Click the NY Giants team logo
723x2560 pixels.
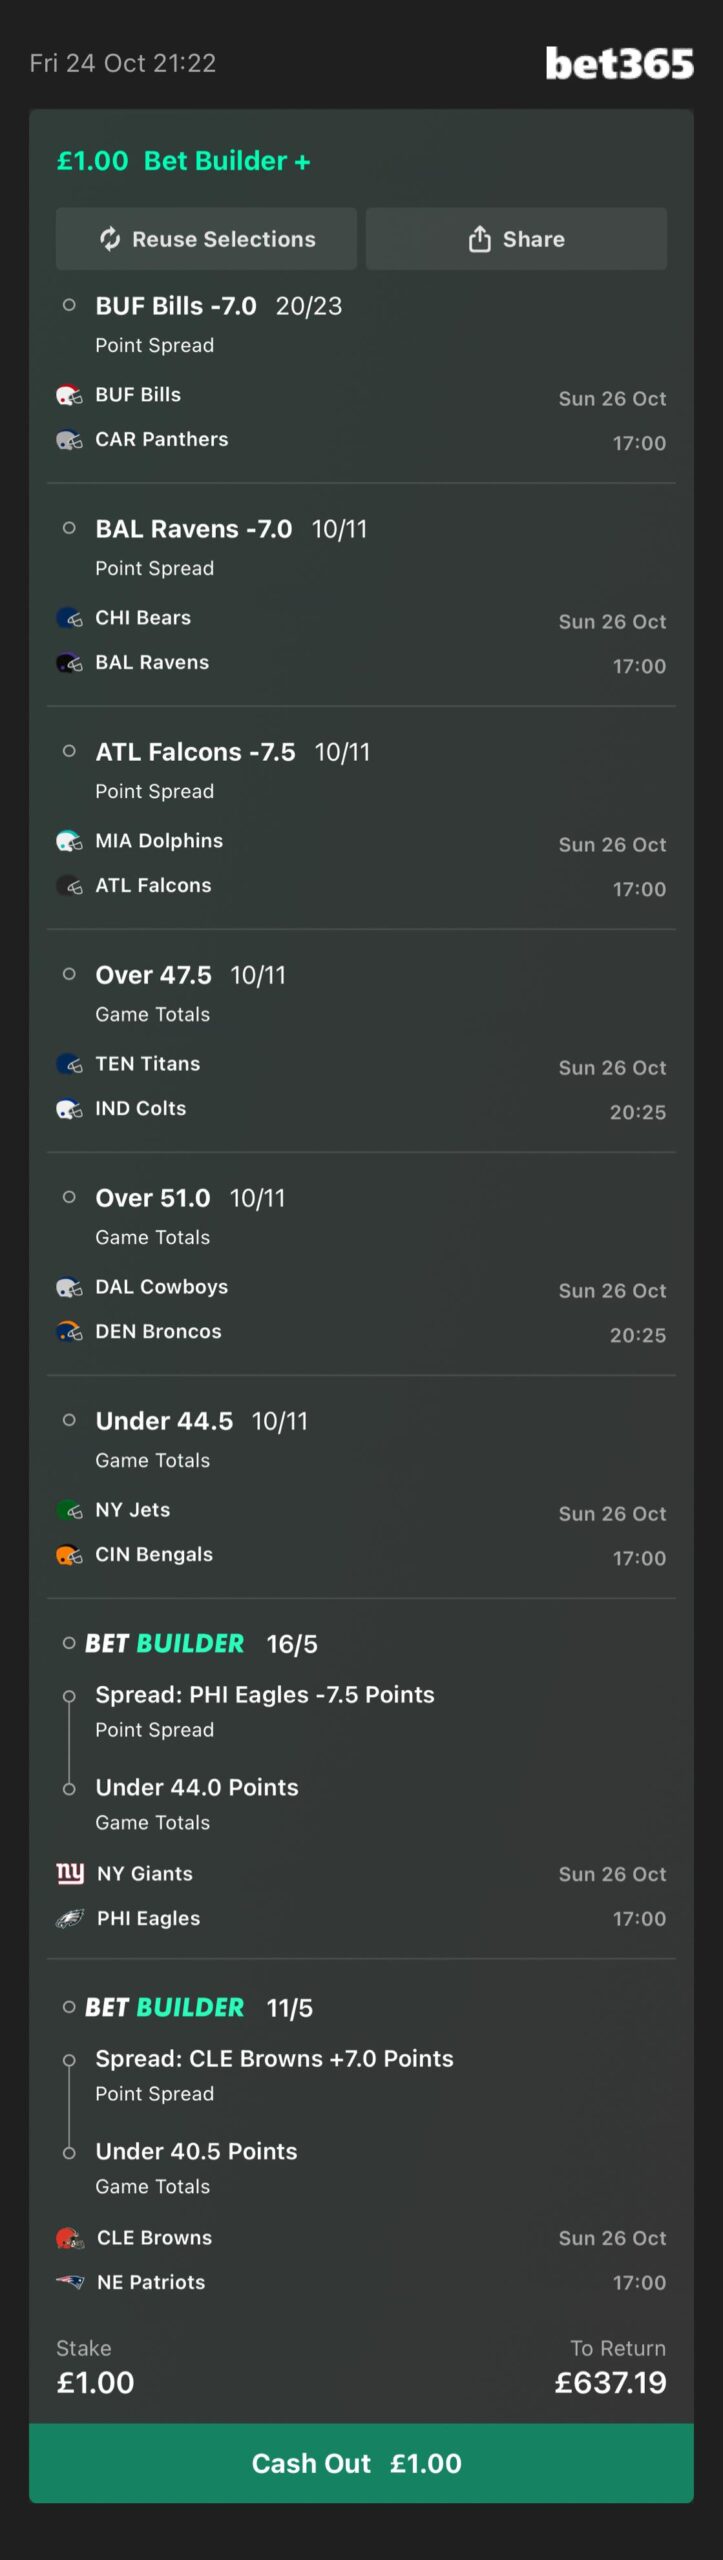(70, 1873)
